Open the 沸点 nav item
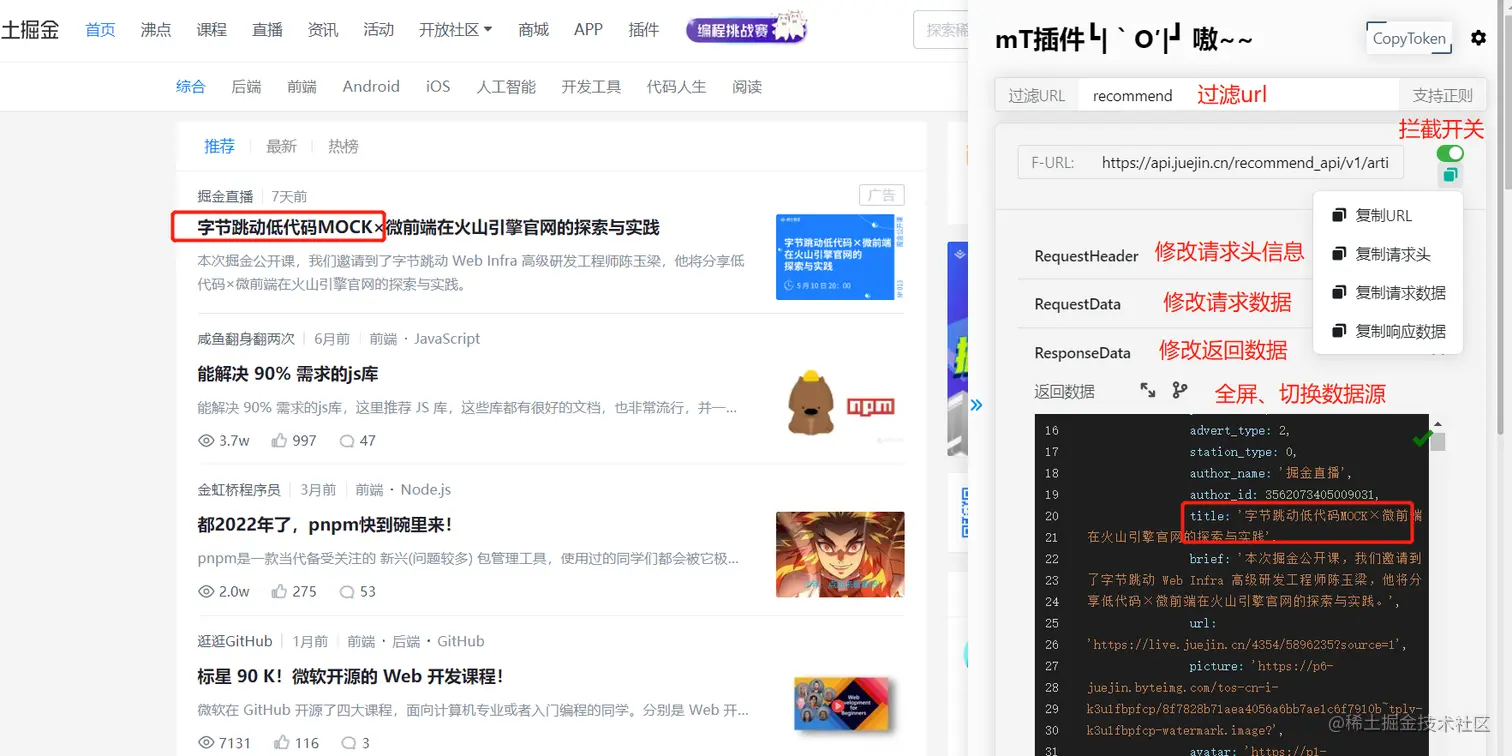The width and height of the screenshot is (1512, 756). [x=156, y=29]
